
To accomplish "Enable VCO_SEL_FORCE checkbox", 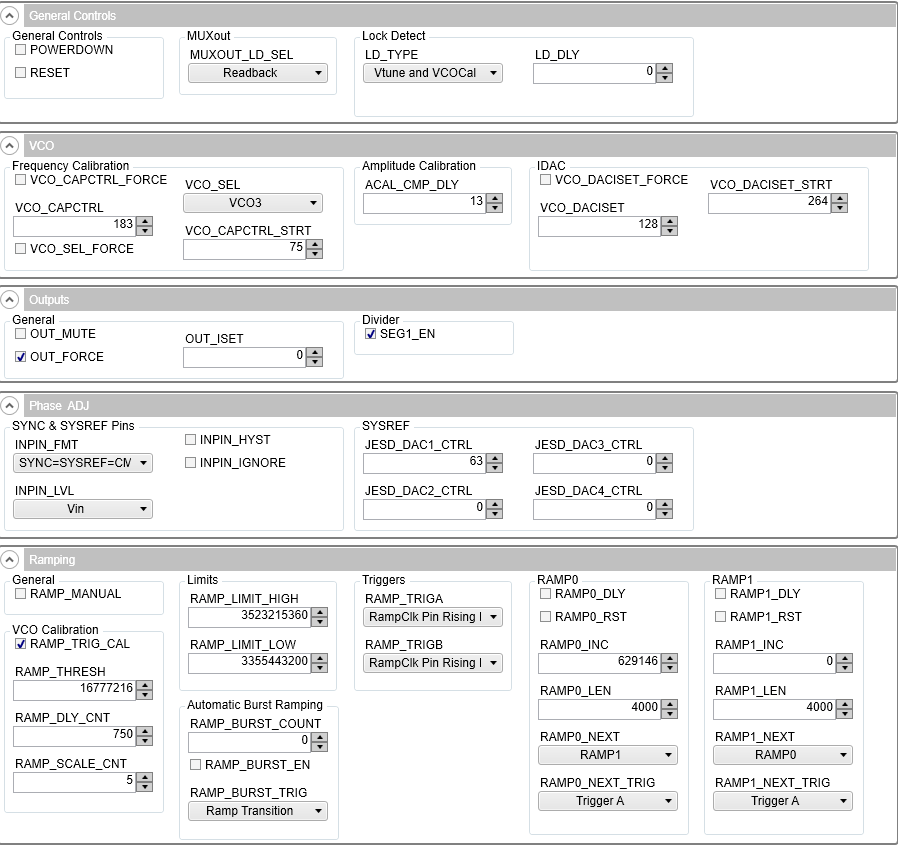I will [21, 249].
